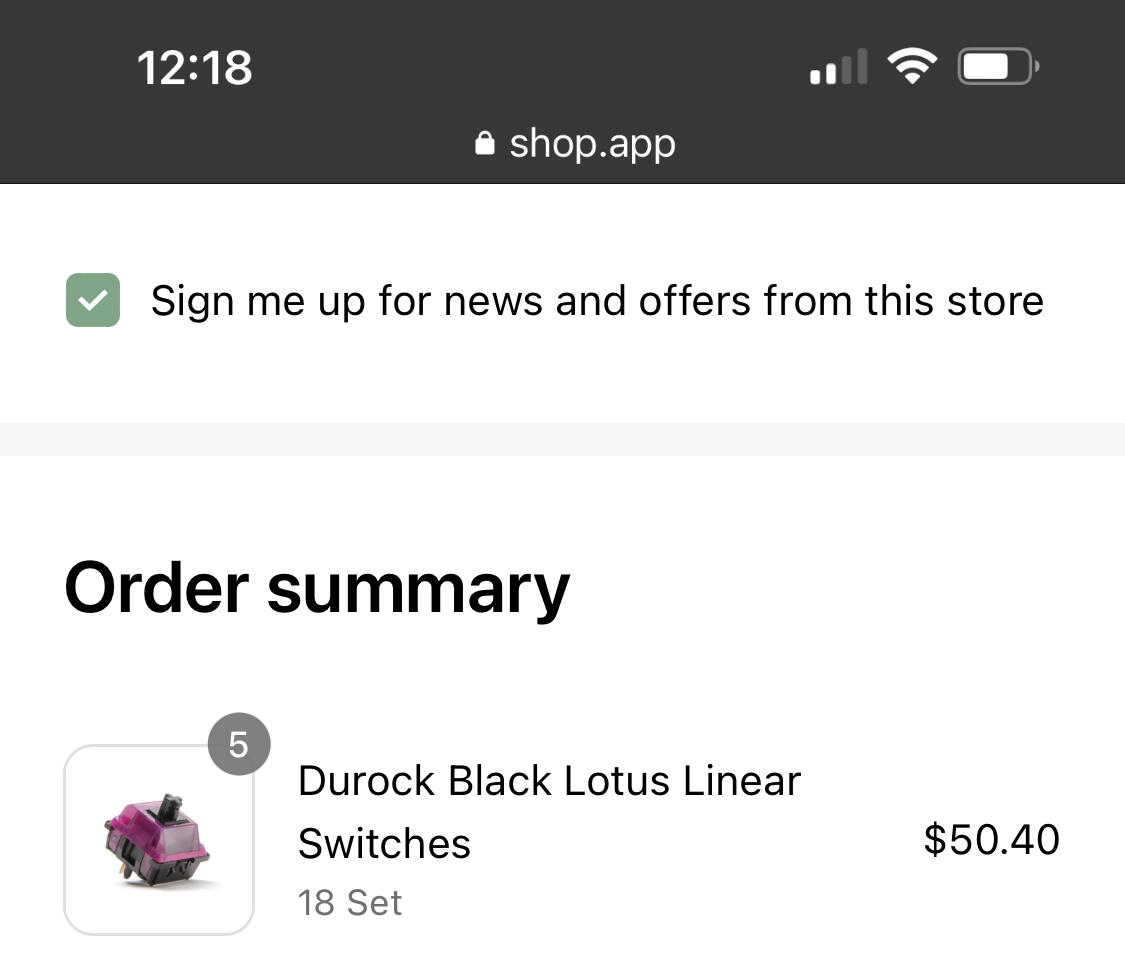Tap the $50.40 item price
Viewport: 1125px width, 976px height.
click(992, 839)
